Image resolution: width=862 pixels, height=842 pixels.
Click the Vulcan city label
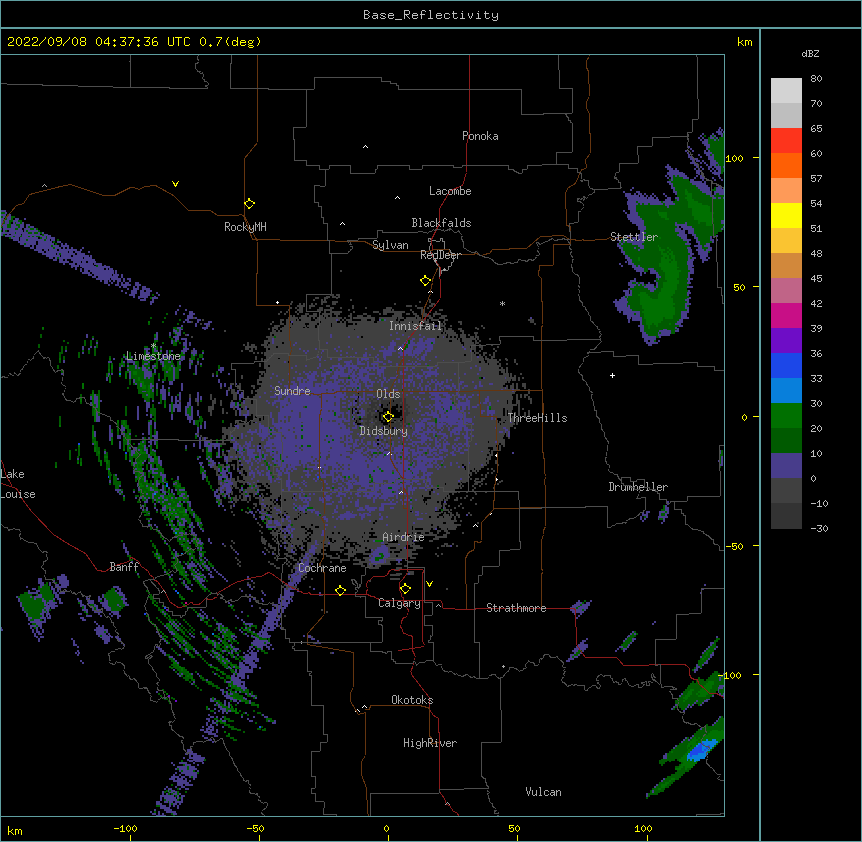(543, 792)
